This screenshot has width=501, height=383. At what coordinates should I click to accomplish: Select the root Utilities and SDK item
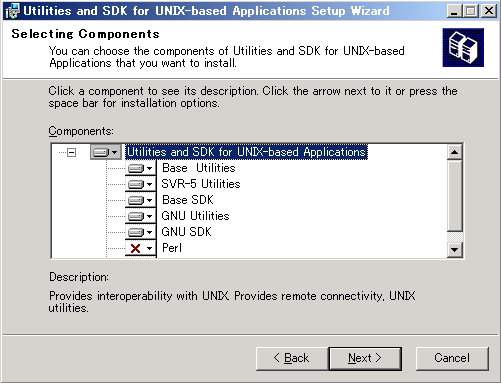(x=246, y=152)
